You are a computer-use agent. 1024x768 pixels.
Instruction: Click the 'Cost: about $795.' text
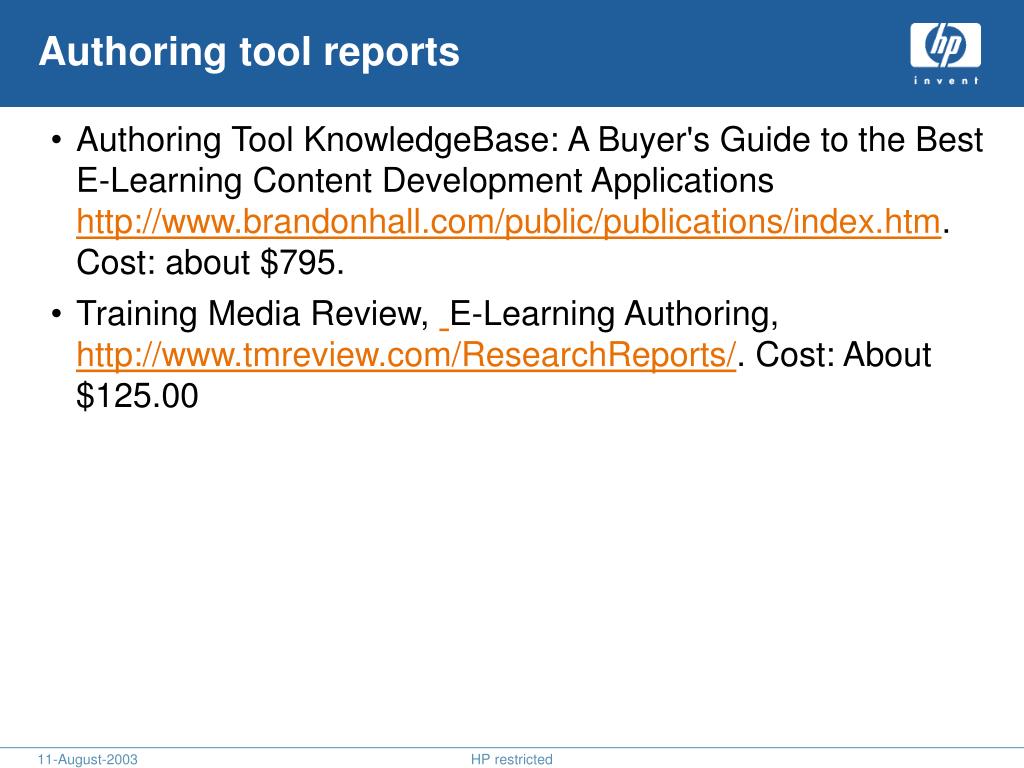coord(210,263)
